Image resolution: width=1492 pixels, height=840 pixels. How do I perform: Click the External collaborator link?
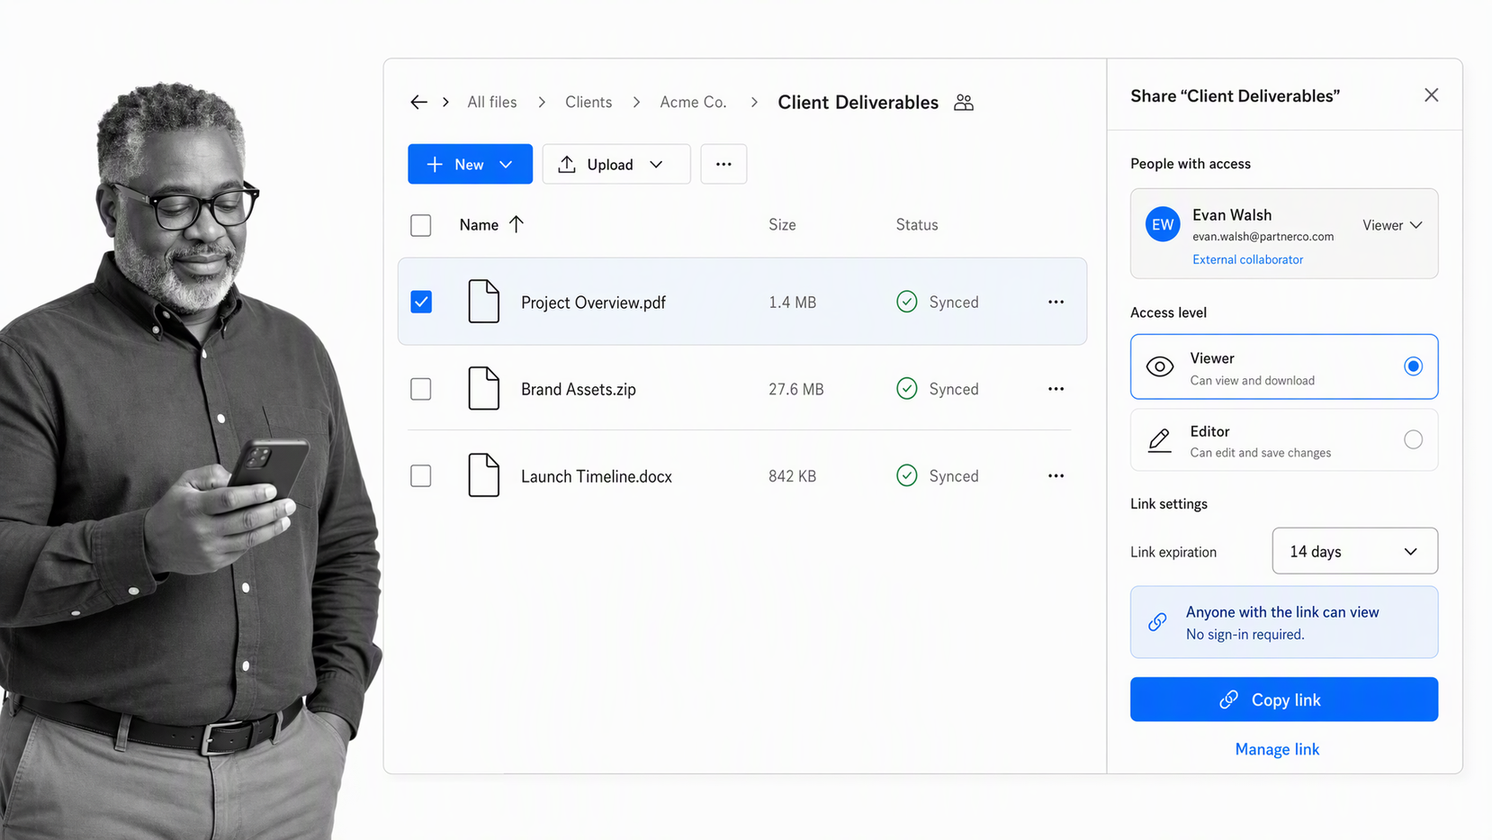coord(1247,259)
